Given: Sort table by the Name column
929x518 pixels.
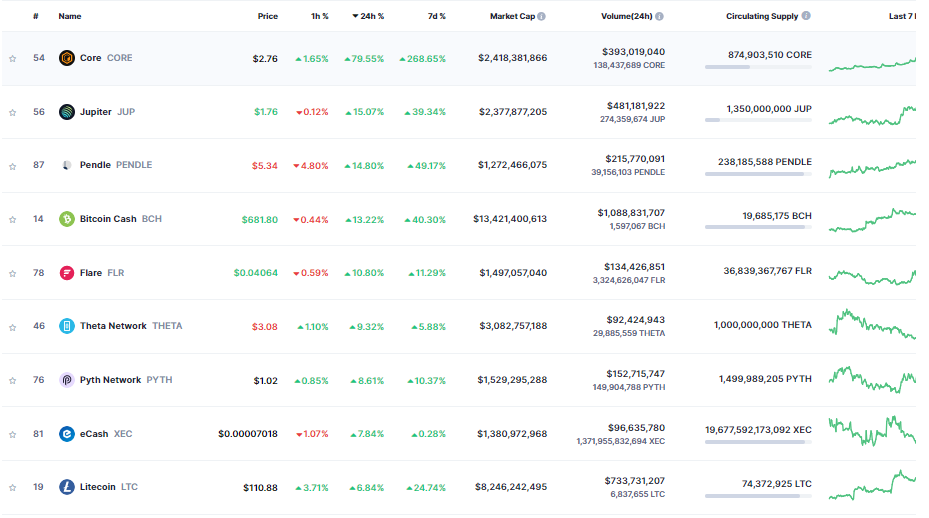Looking at the screenshot, I should [x=70, y=17].
